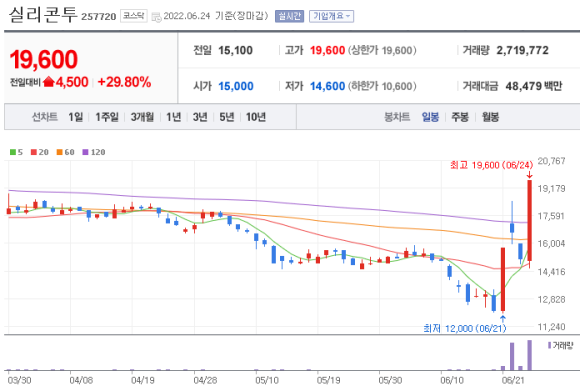Click the tall red candle on 06/24
The height and width of the screenshot is (391, 580).
[x=530, y=220]
